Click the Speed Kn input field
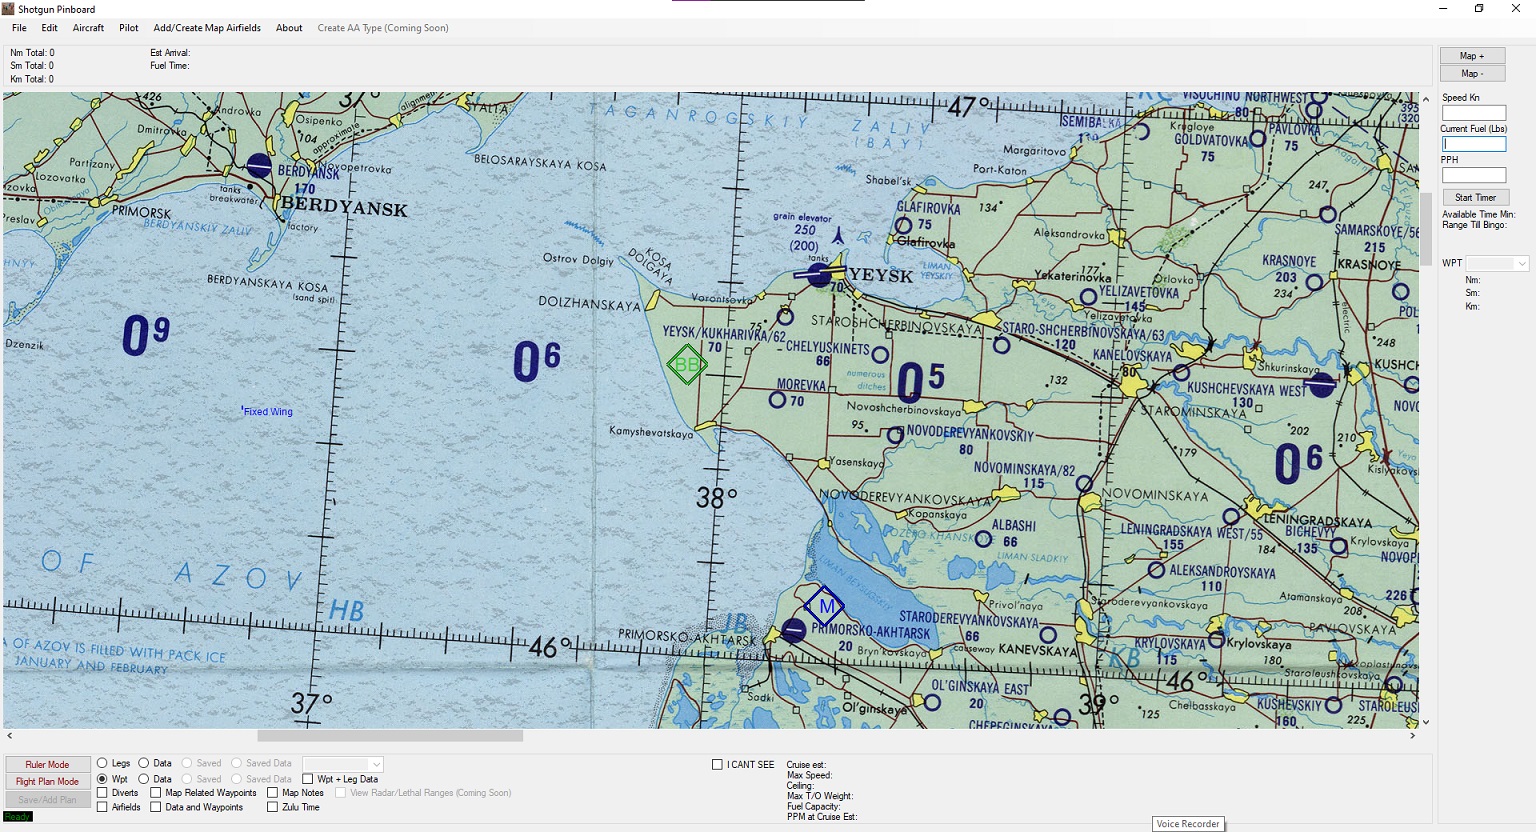 [x=1473, y=113]
